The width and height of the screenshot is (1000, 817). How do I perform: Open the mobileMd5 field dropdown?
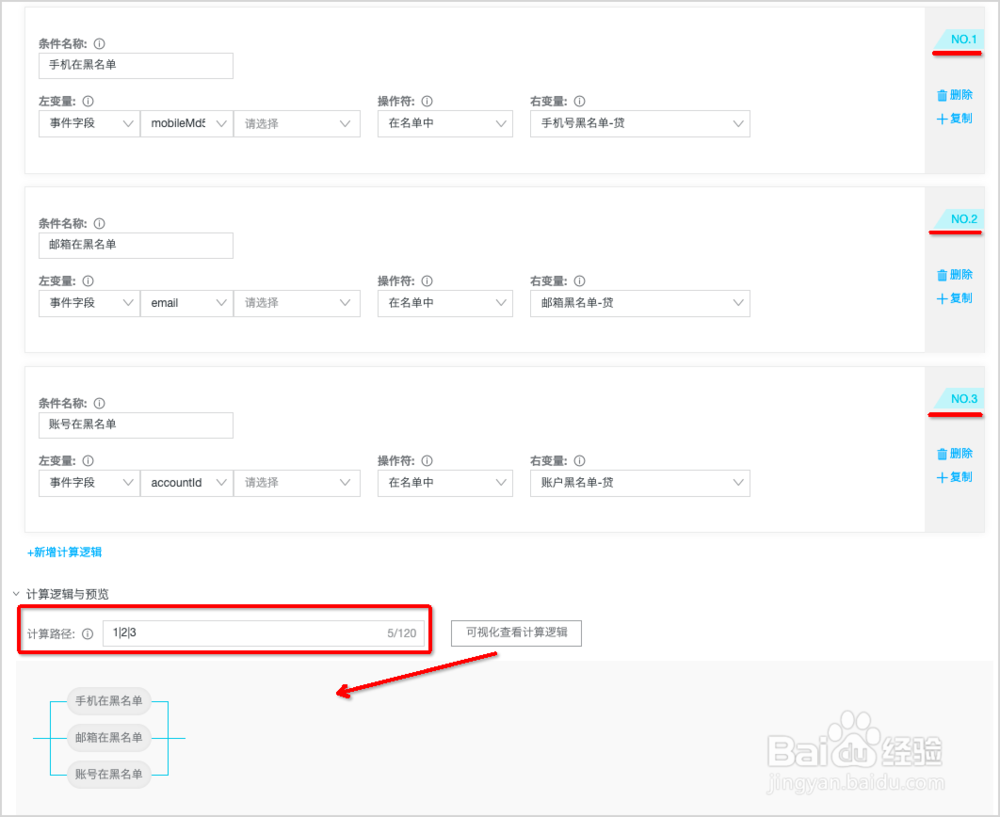point(186,123)
